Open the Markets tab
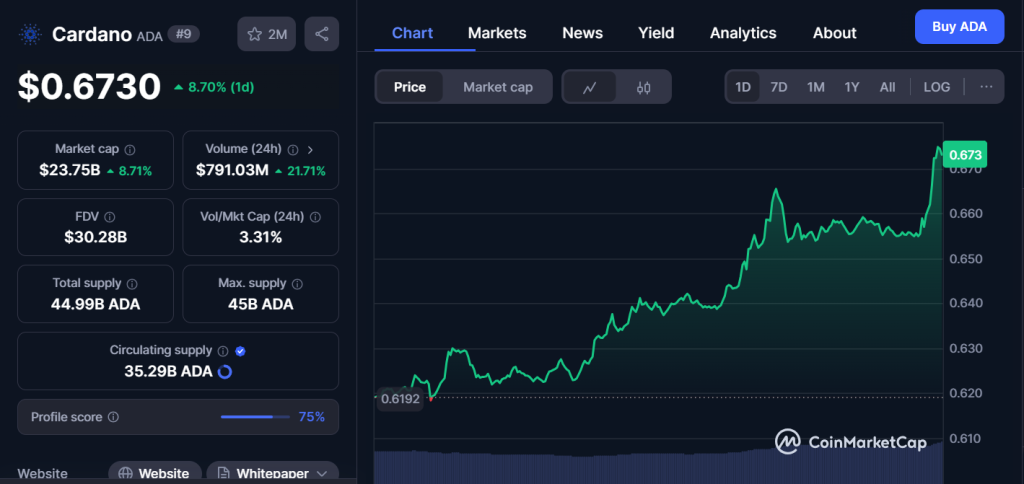The image size is (1024, 484). [497, 33]
